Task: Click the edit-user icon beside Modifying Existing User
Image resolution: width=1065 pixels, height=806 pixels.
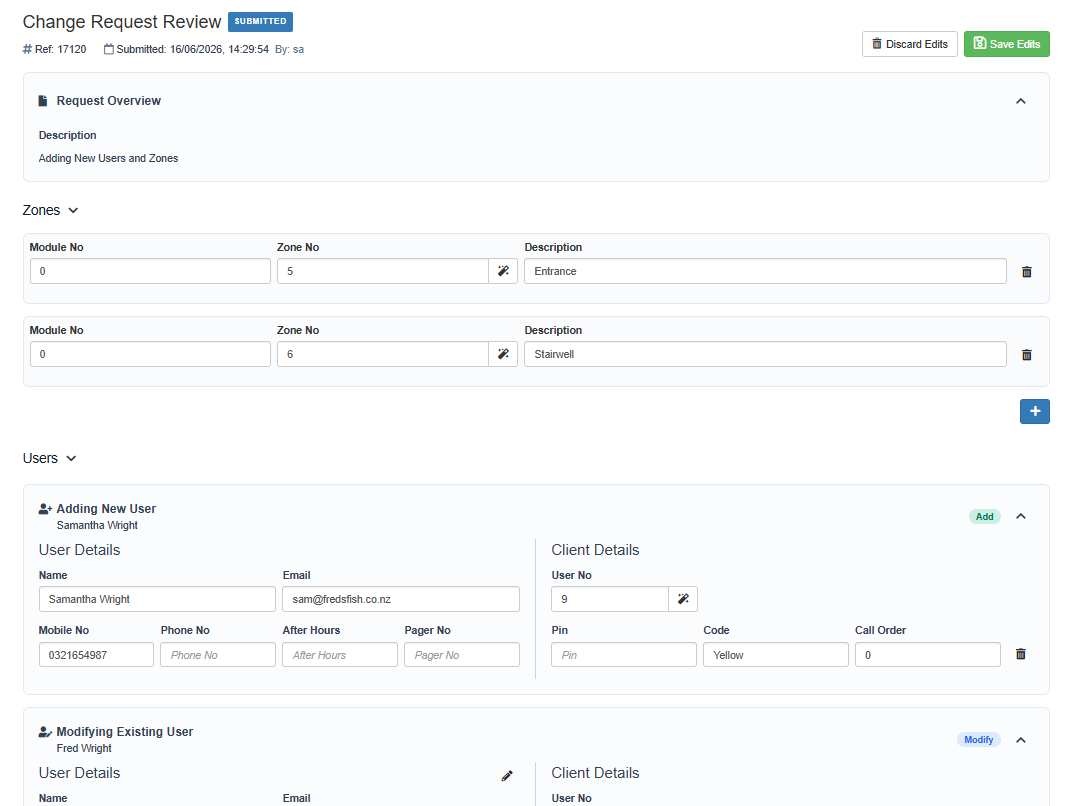Action: pos(46,731)
